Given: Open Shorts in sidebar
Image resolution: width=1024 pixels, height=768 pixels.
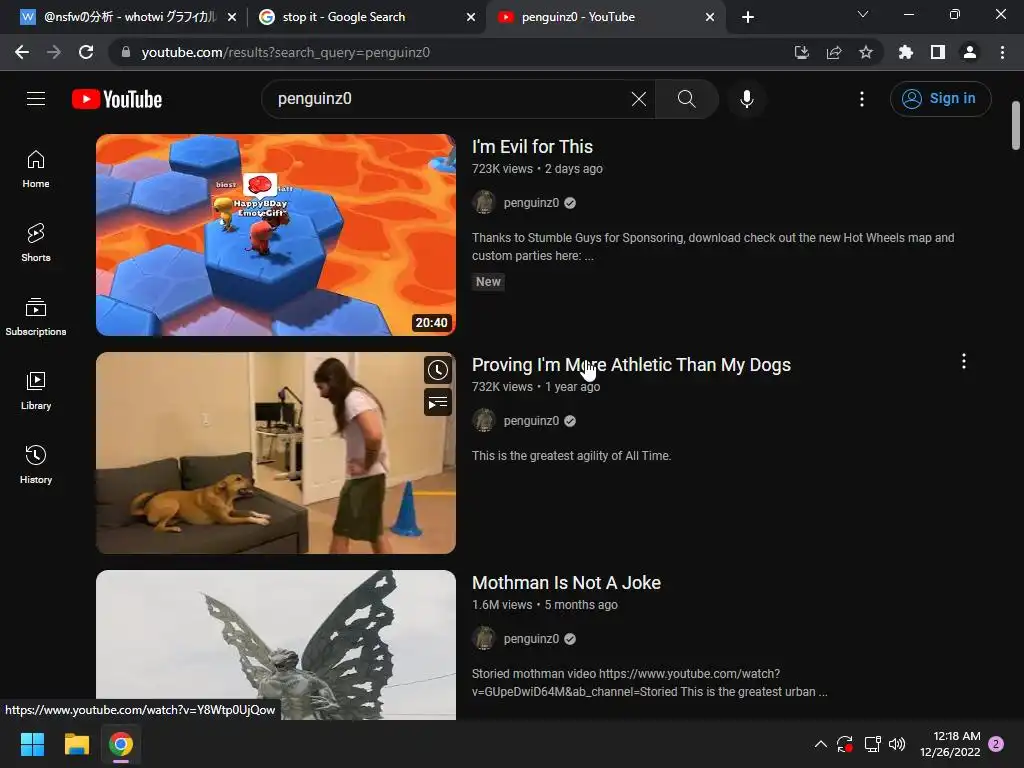Looking at the screenshot, I should pyautogui.click(x=36, y=243).
